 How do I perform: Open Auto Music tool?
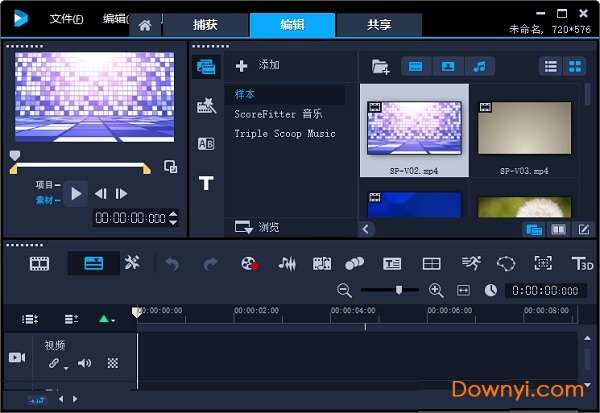(322, 263)
